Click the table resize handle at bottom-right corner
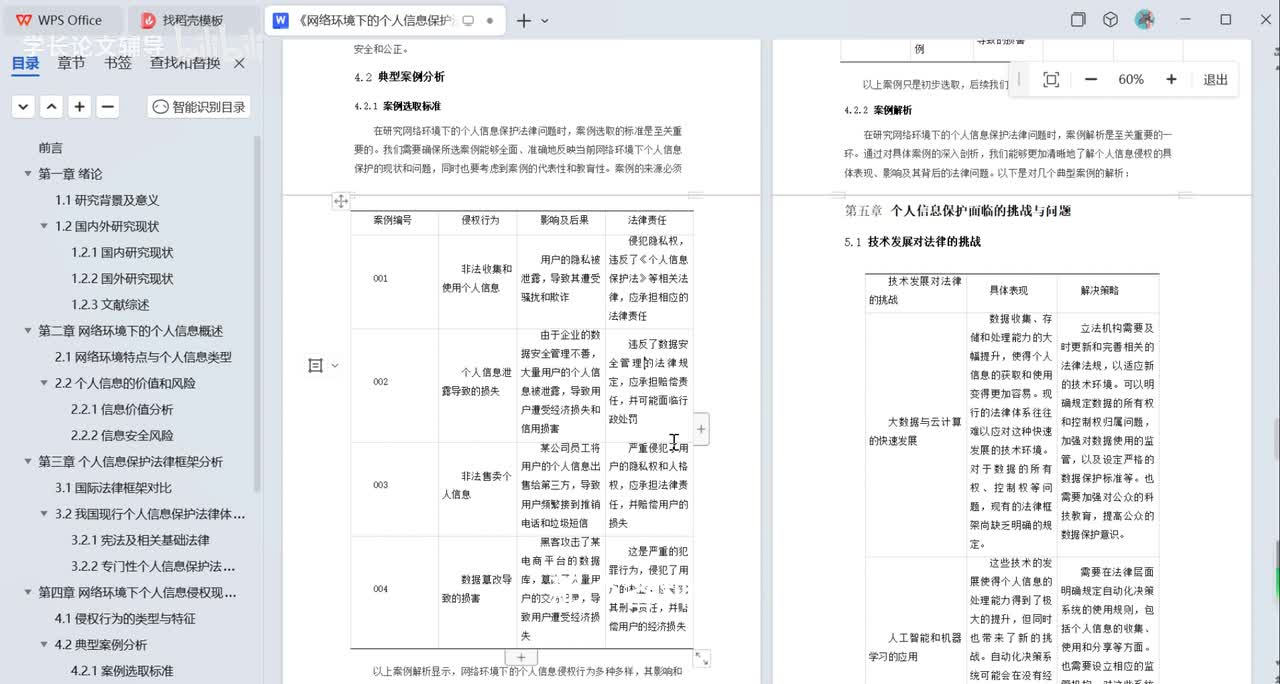 pos(702,658)
